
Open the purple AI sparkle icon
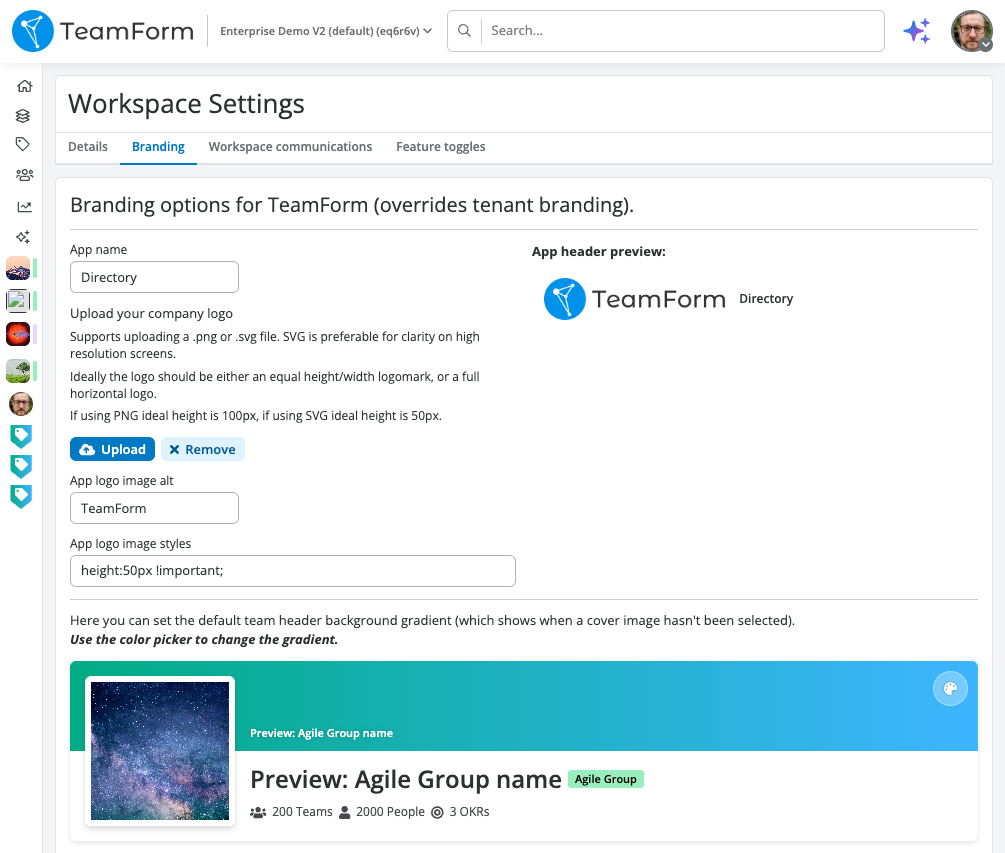917,31
